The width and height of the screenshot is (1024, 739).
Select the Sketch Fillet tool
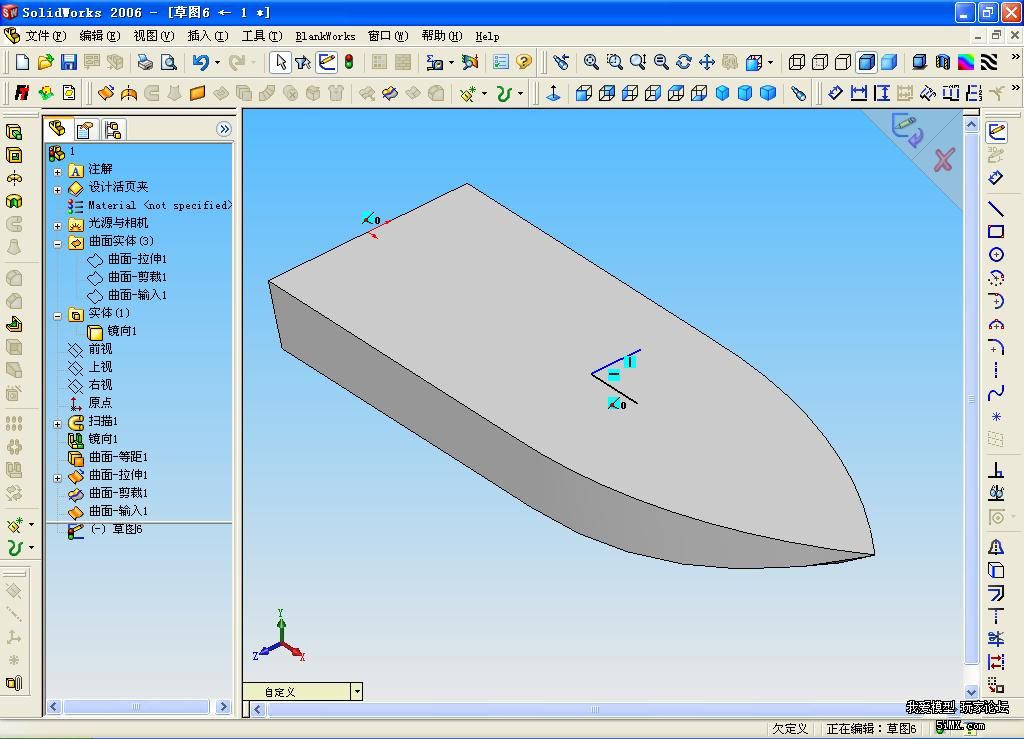[x=996, y=347]
